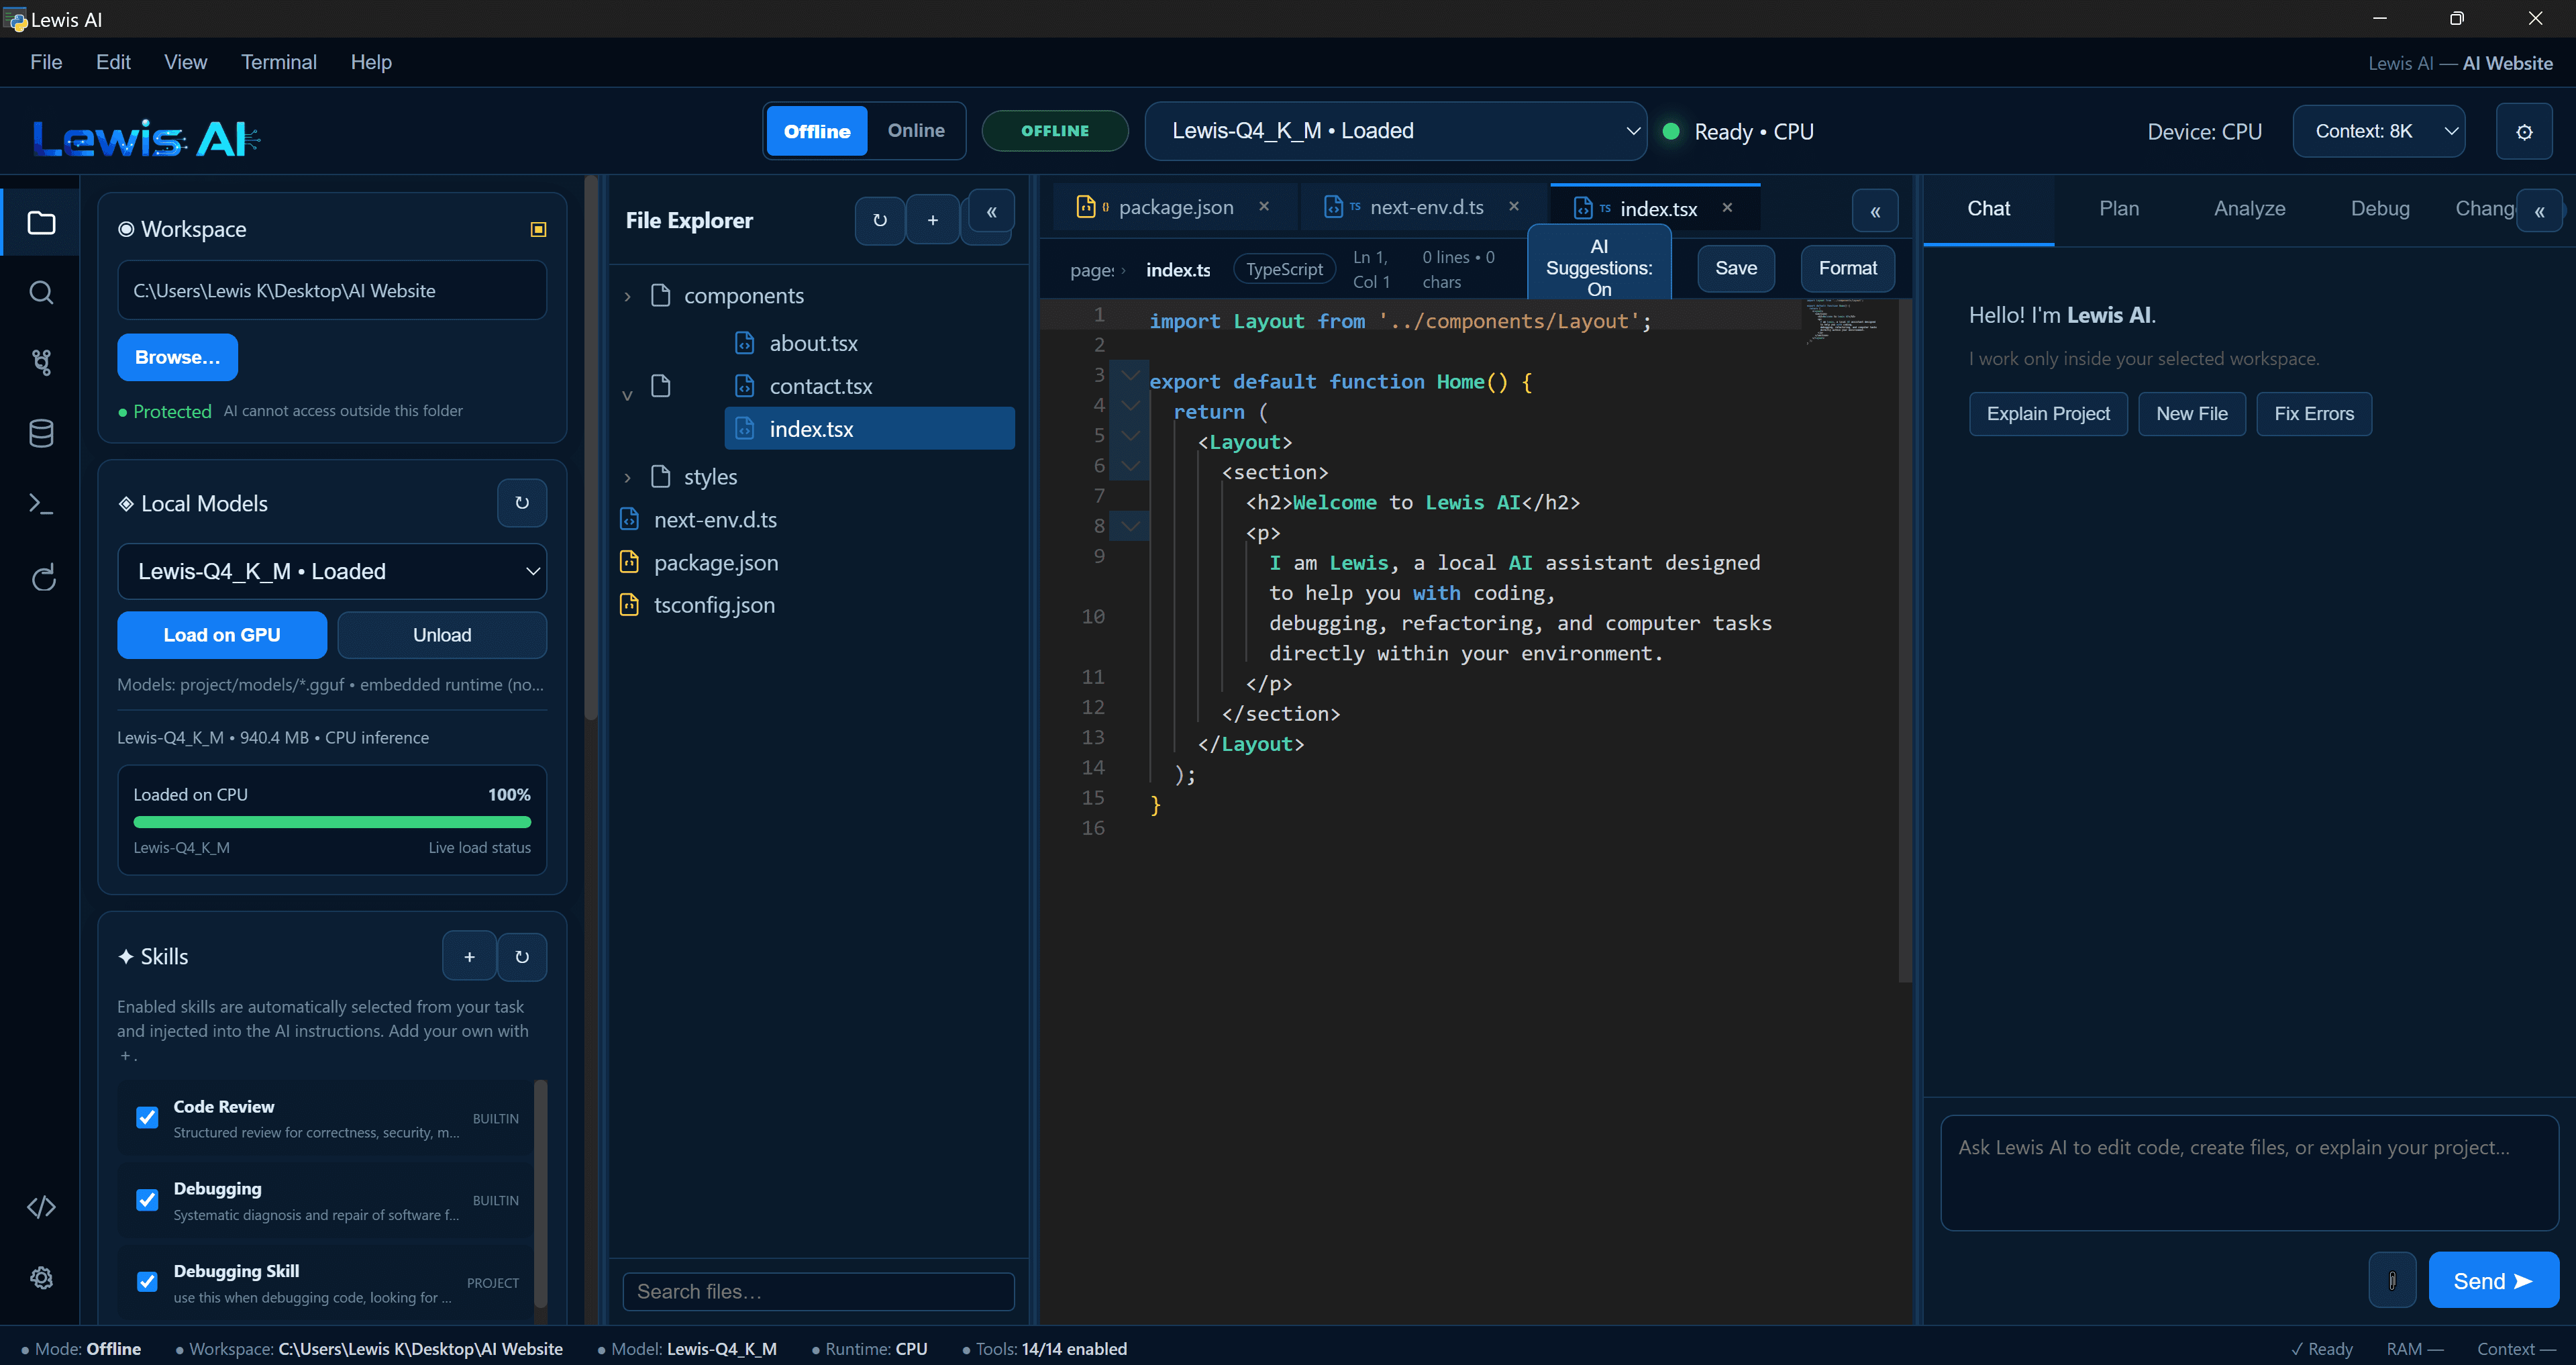Select the package.json file icon in explorer
Viewport: 2576px width, 1365px height.
629,562
